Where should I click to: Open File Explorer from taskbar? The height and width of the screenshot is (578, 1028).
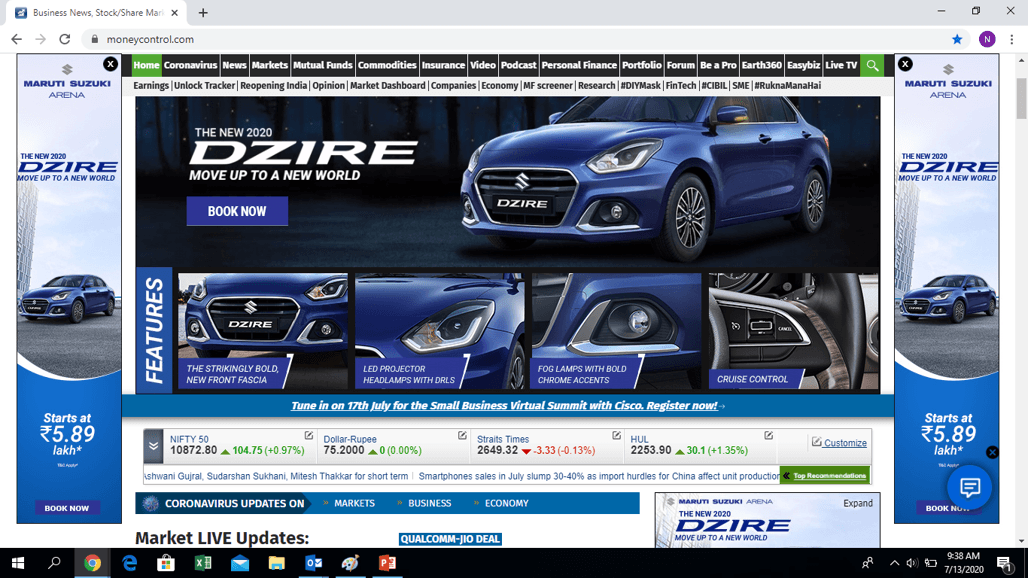coord(277,563)
